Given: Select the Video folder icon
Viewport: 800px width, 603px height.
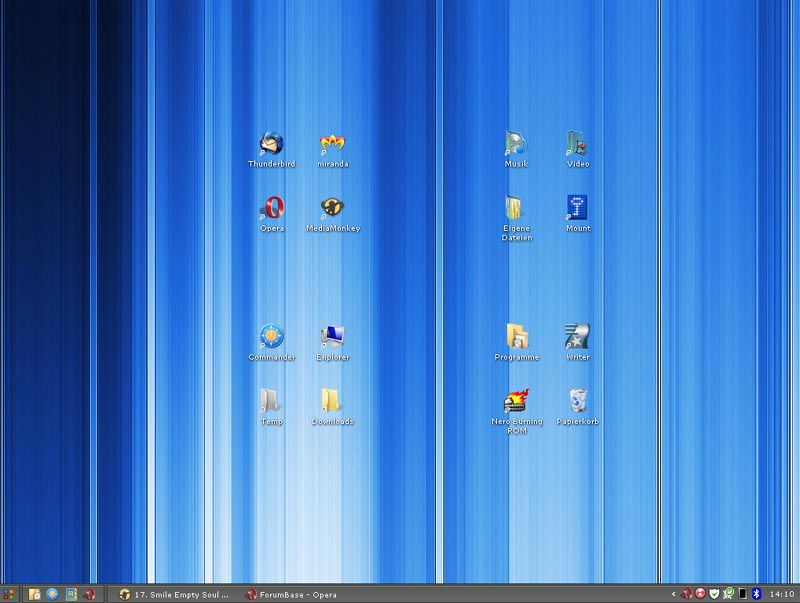Looking at the screenshot, I should [x=578, y=149].
